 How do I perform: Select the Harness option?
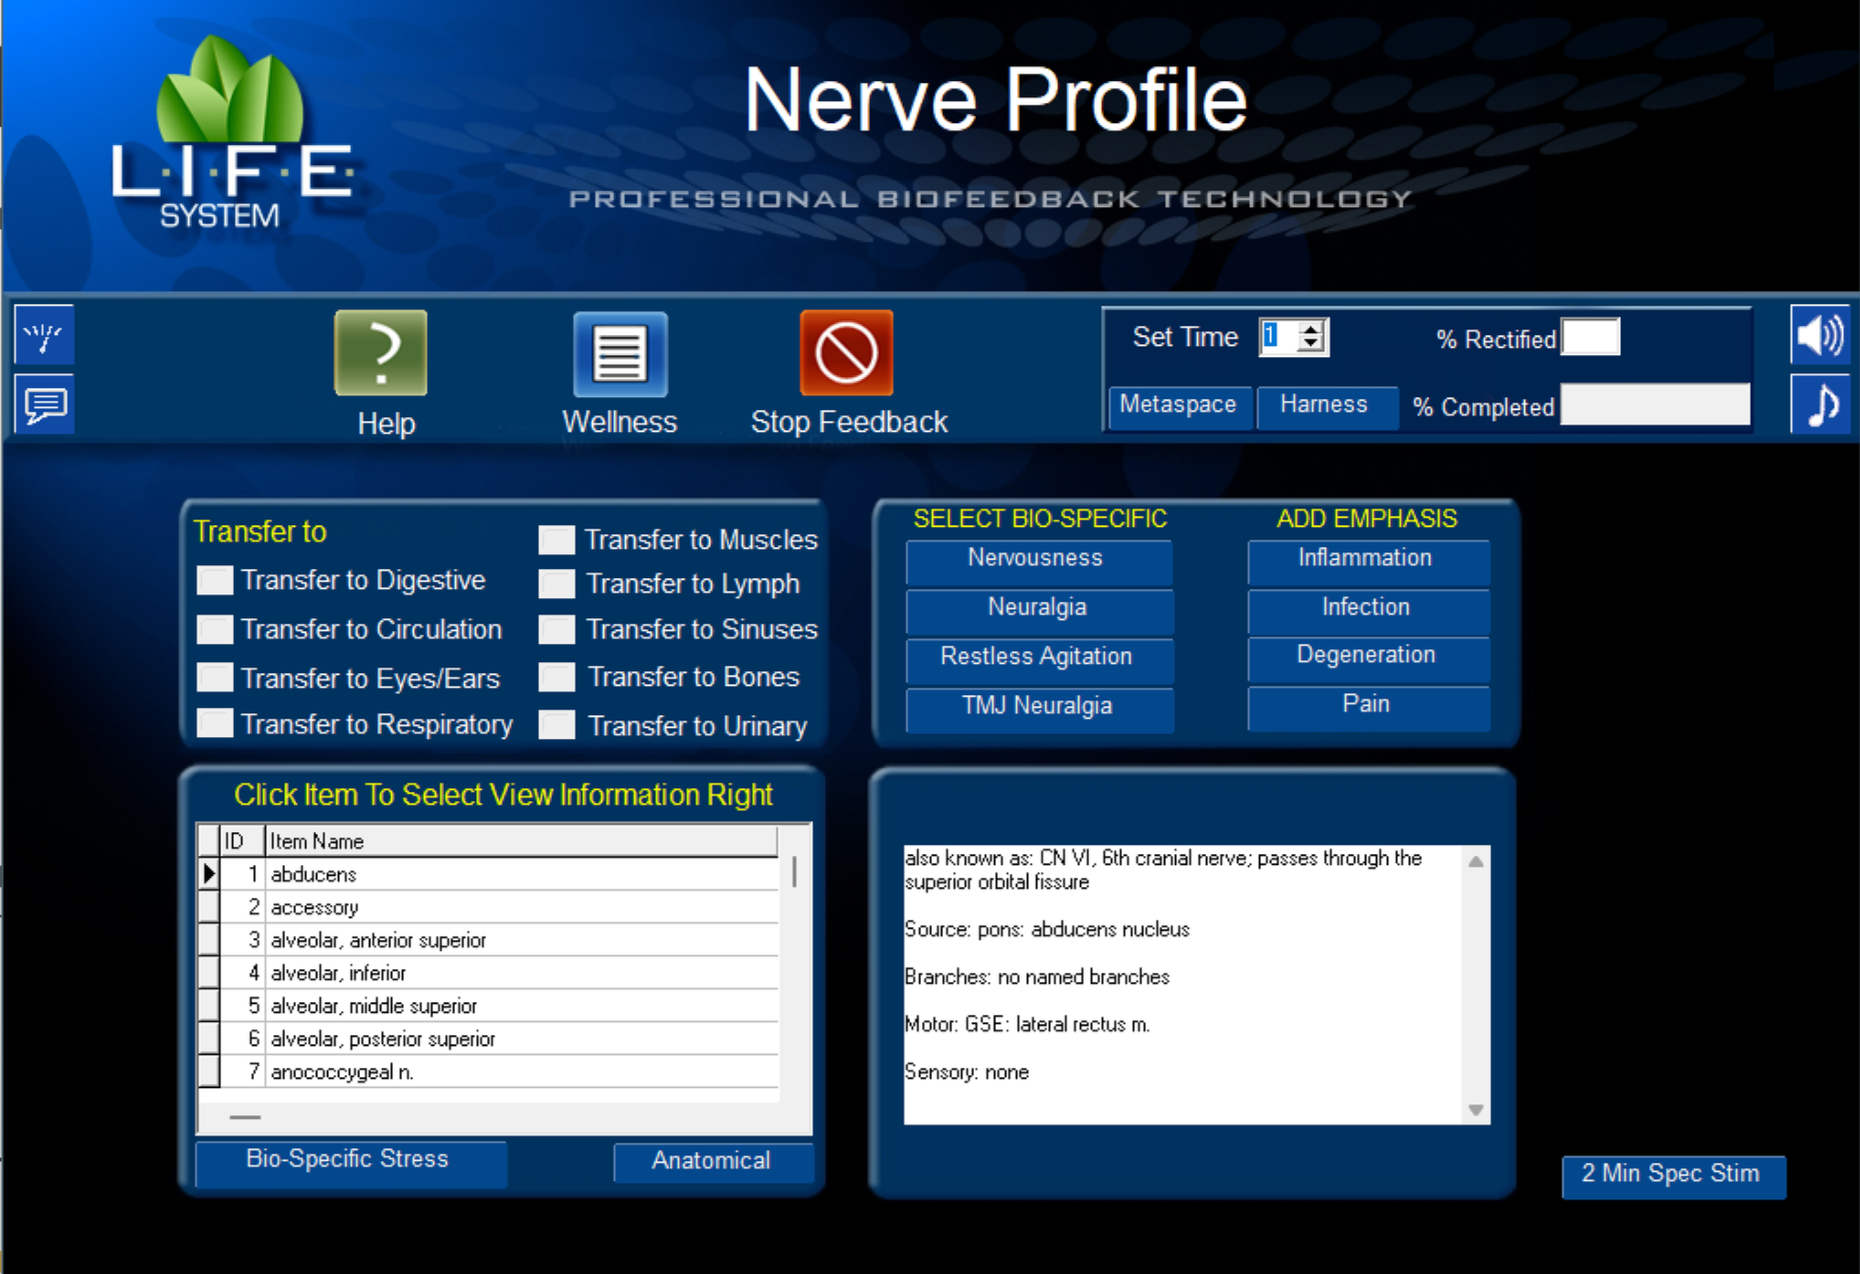[1326, 406]
